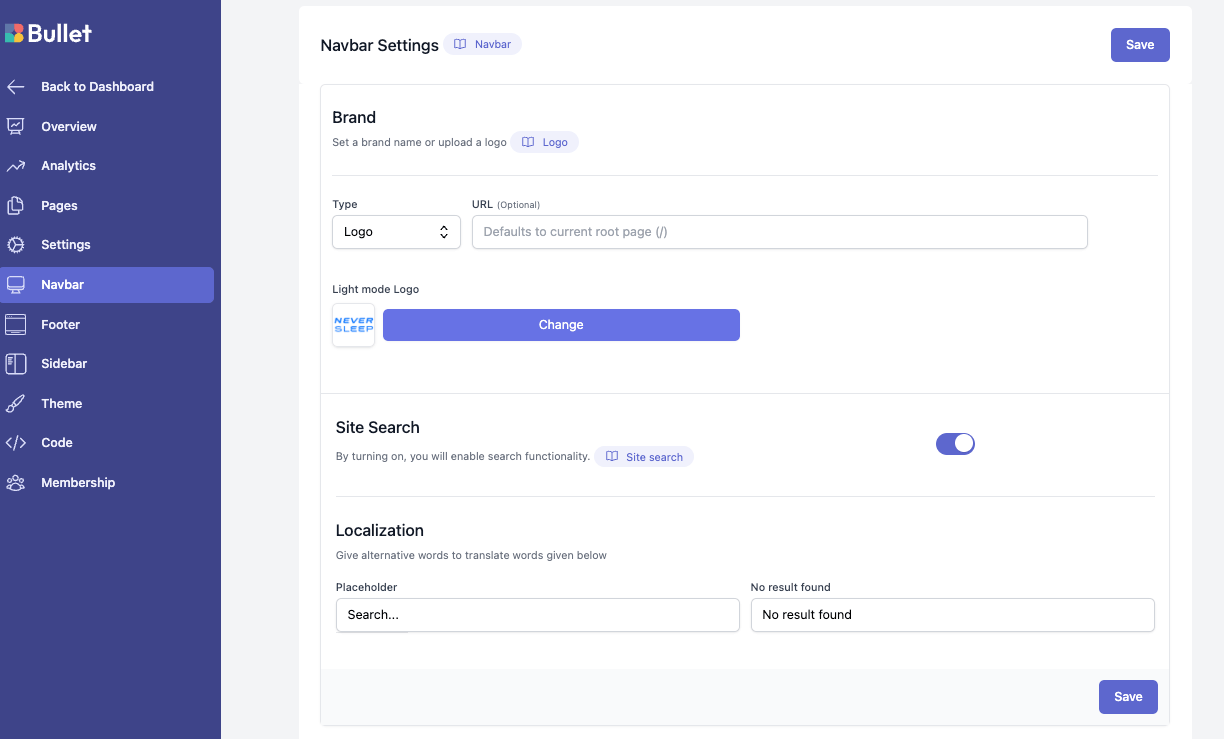This screenshot has height=739, width=1224.
Task: Click the book icon in the Site search badge
Action: [x=612, y=456]
